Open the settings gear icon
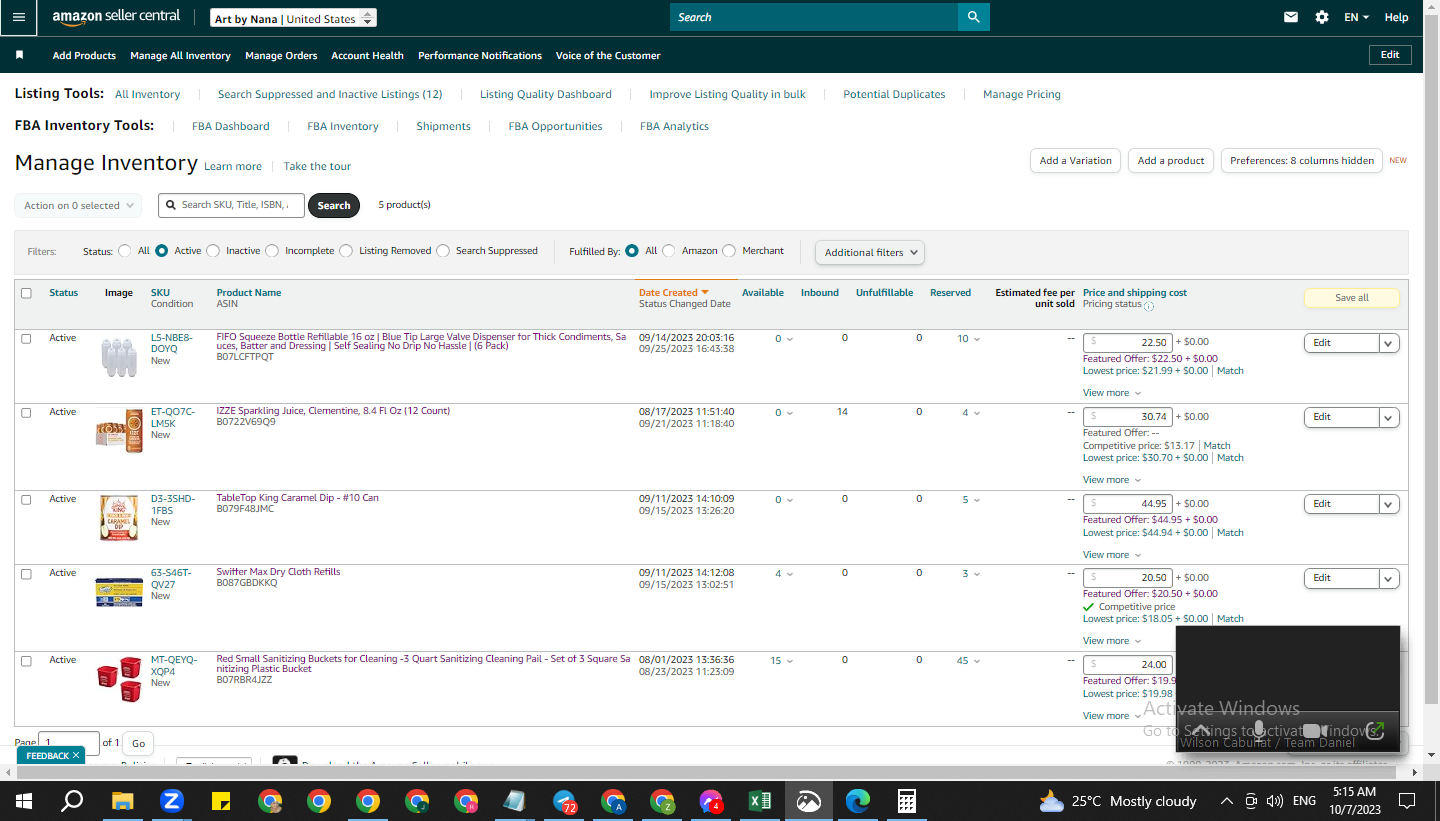Viewport: 1440px width, 821px height. (x=1322, y=17)
